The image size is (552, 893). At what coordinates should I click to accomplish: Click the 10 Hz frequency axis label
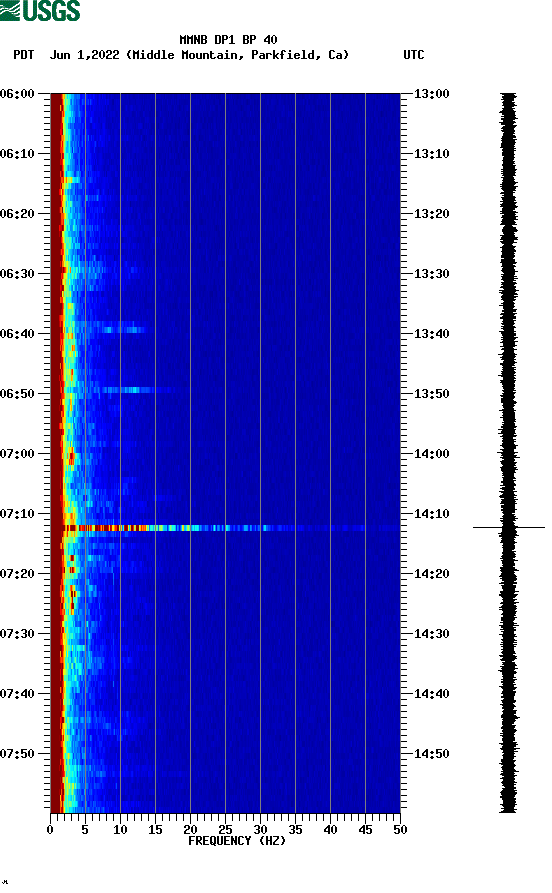point(120,830)
